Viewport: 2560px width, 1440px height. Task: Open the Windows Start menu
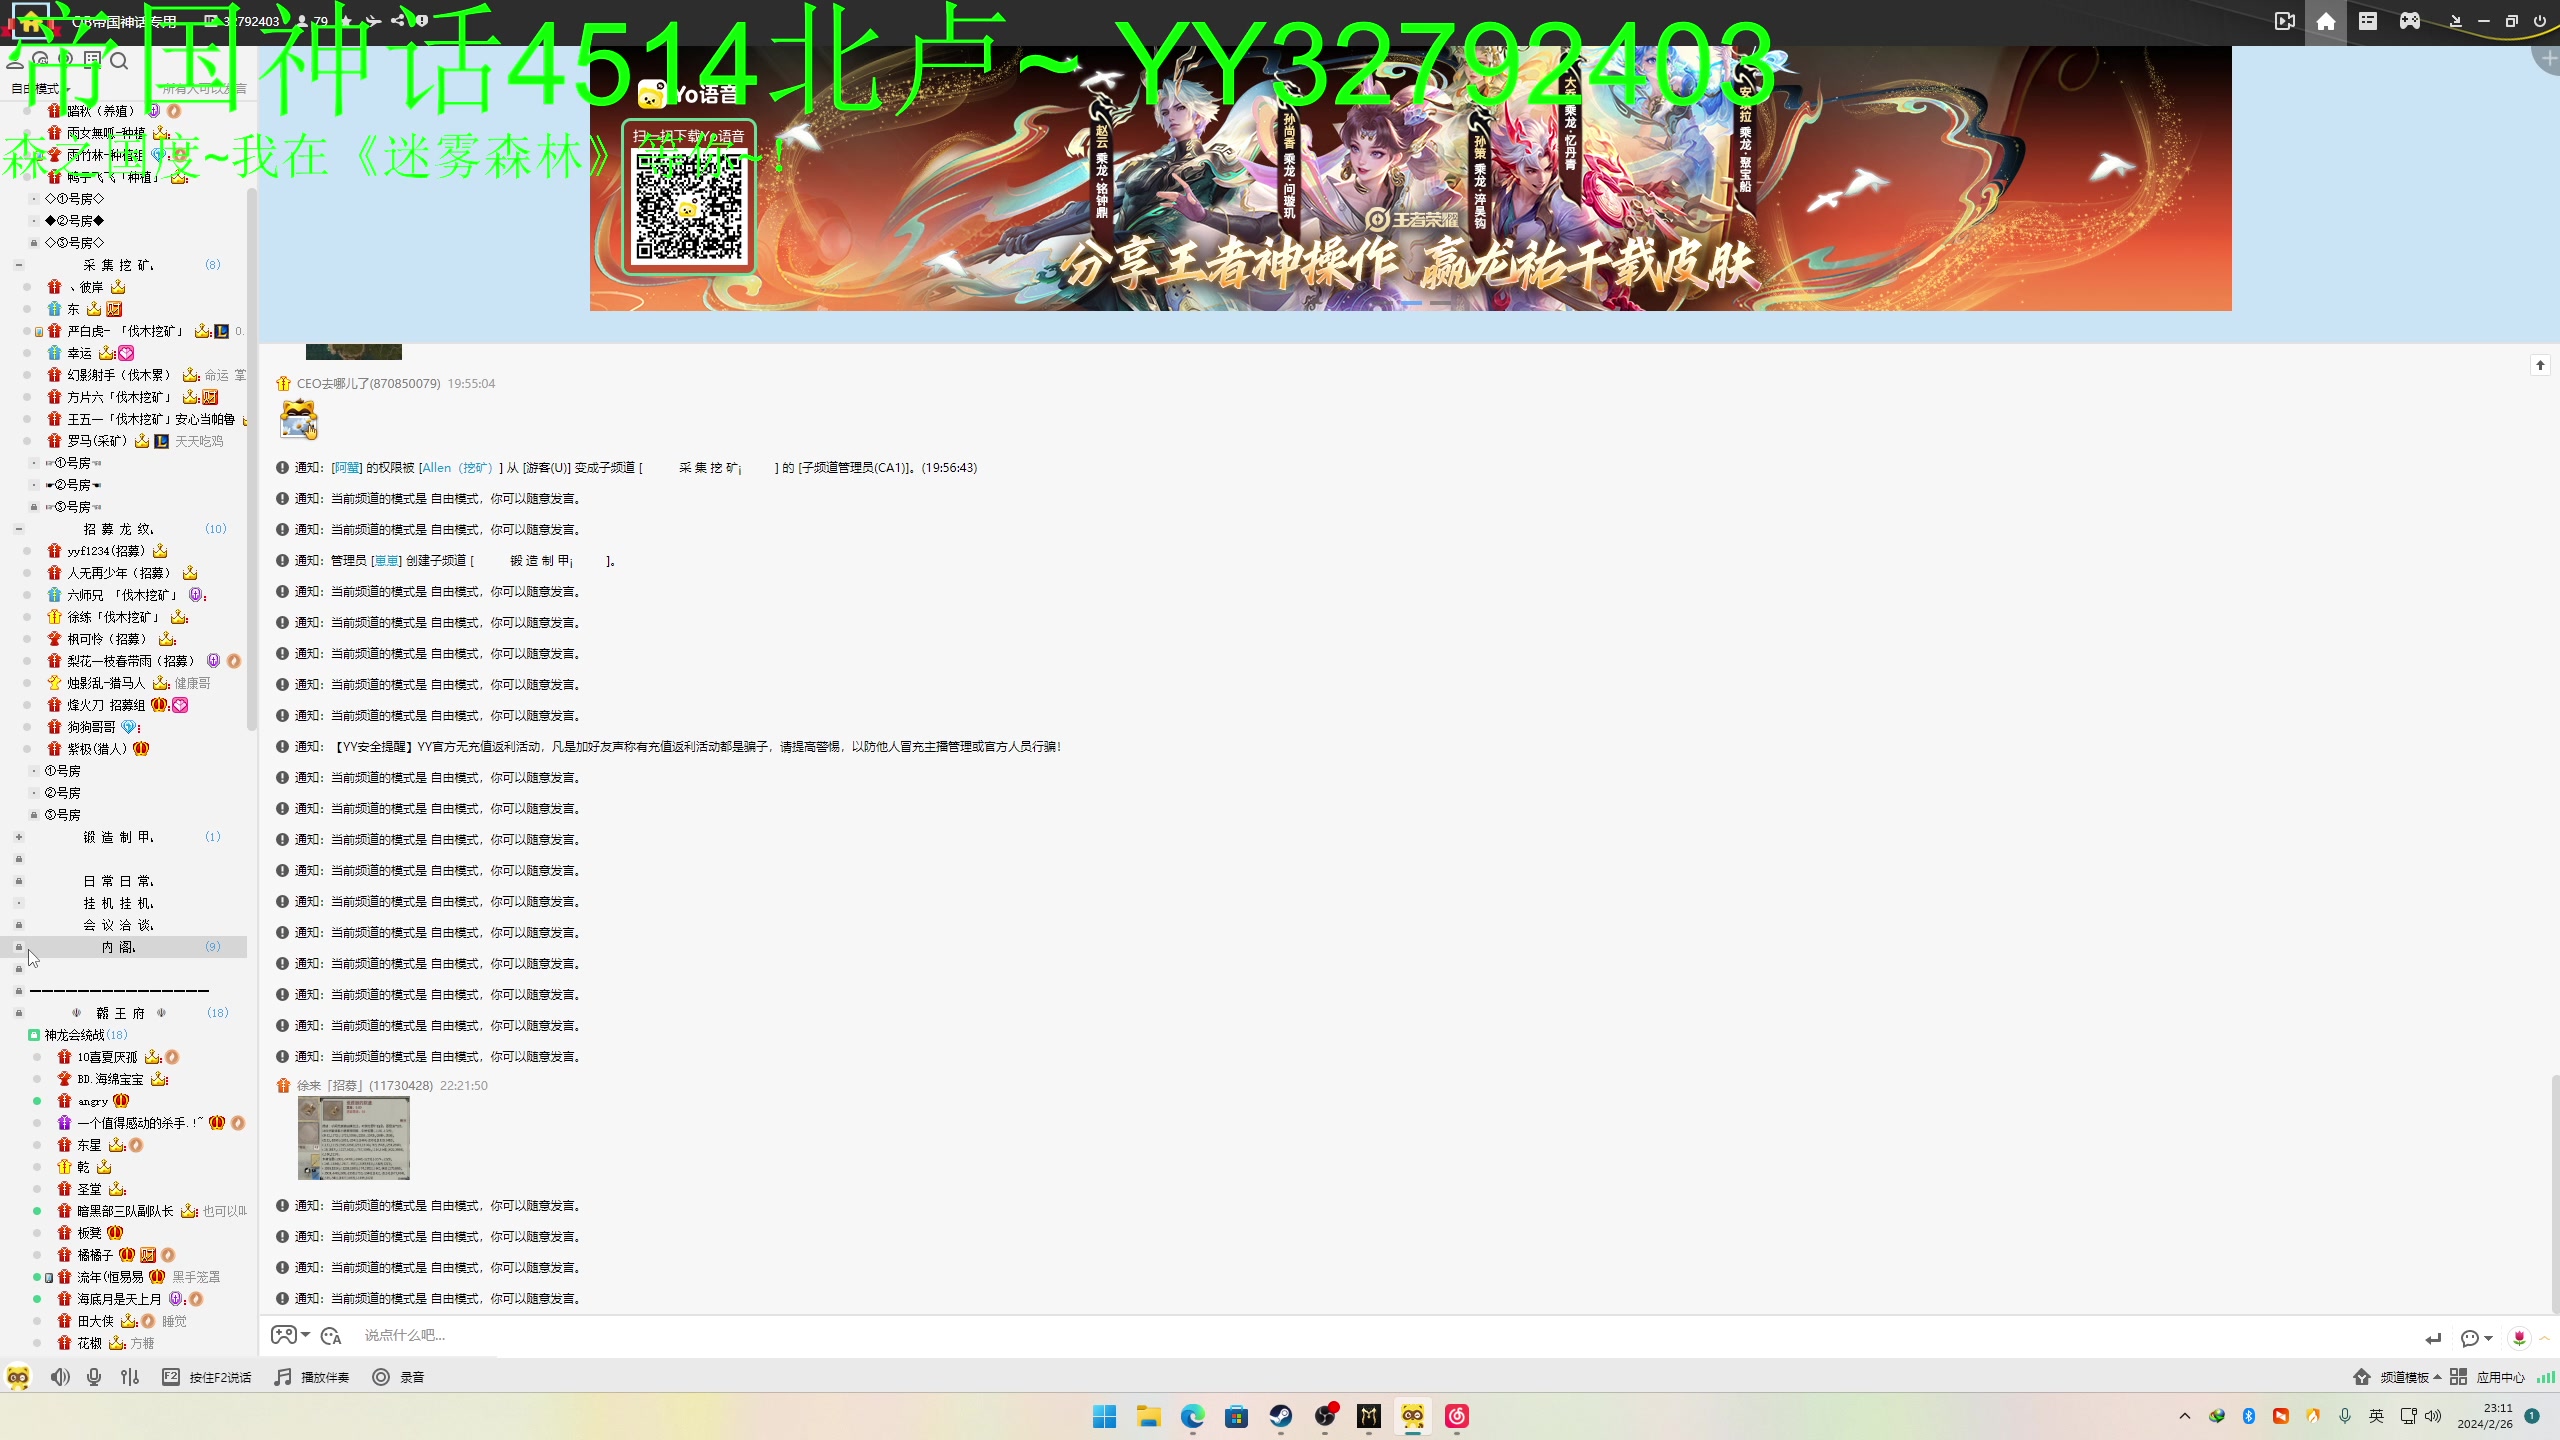[x=1105, y=1416]
